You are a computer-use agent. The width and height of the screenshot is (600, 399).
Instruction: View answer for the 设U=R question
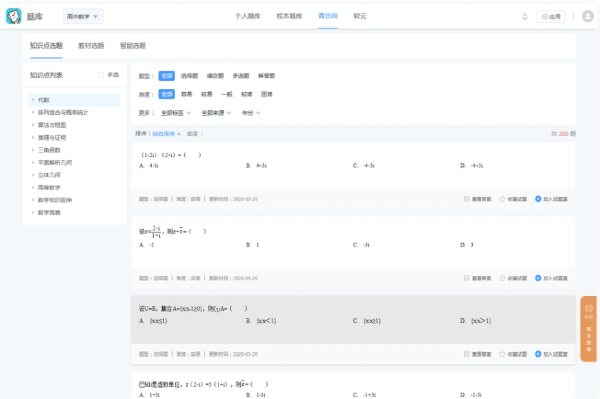pos(478,354)
